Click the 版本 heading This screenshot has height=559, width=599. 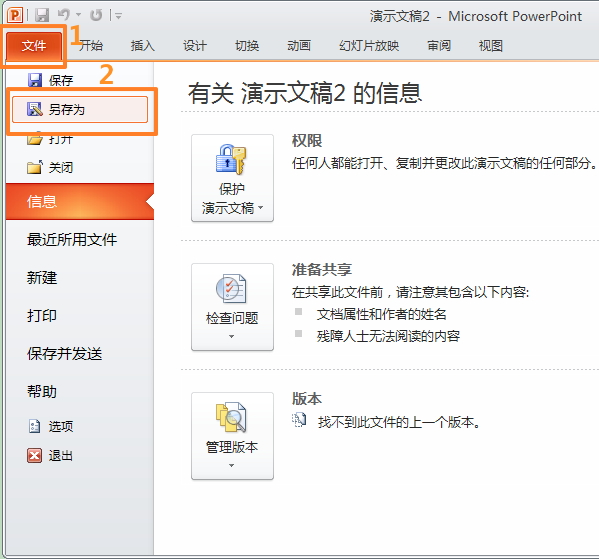click(x=307, y=399)
